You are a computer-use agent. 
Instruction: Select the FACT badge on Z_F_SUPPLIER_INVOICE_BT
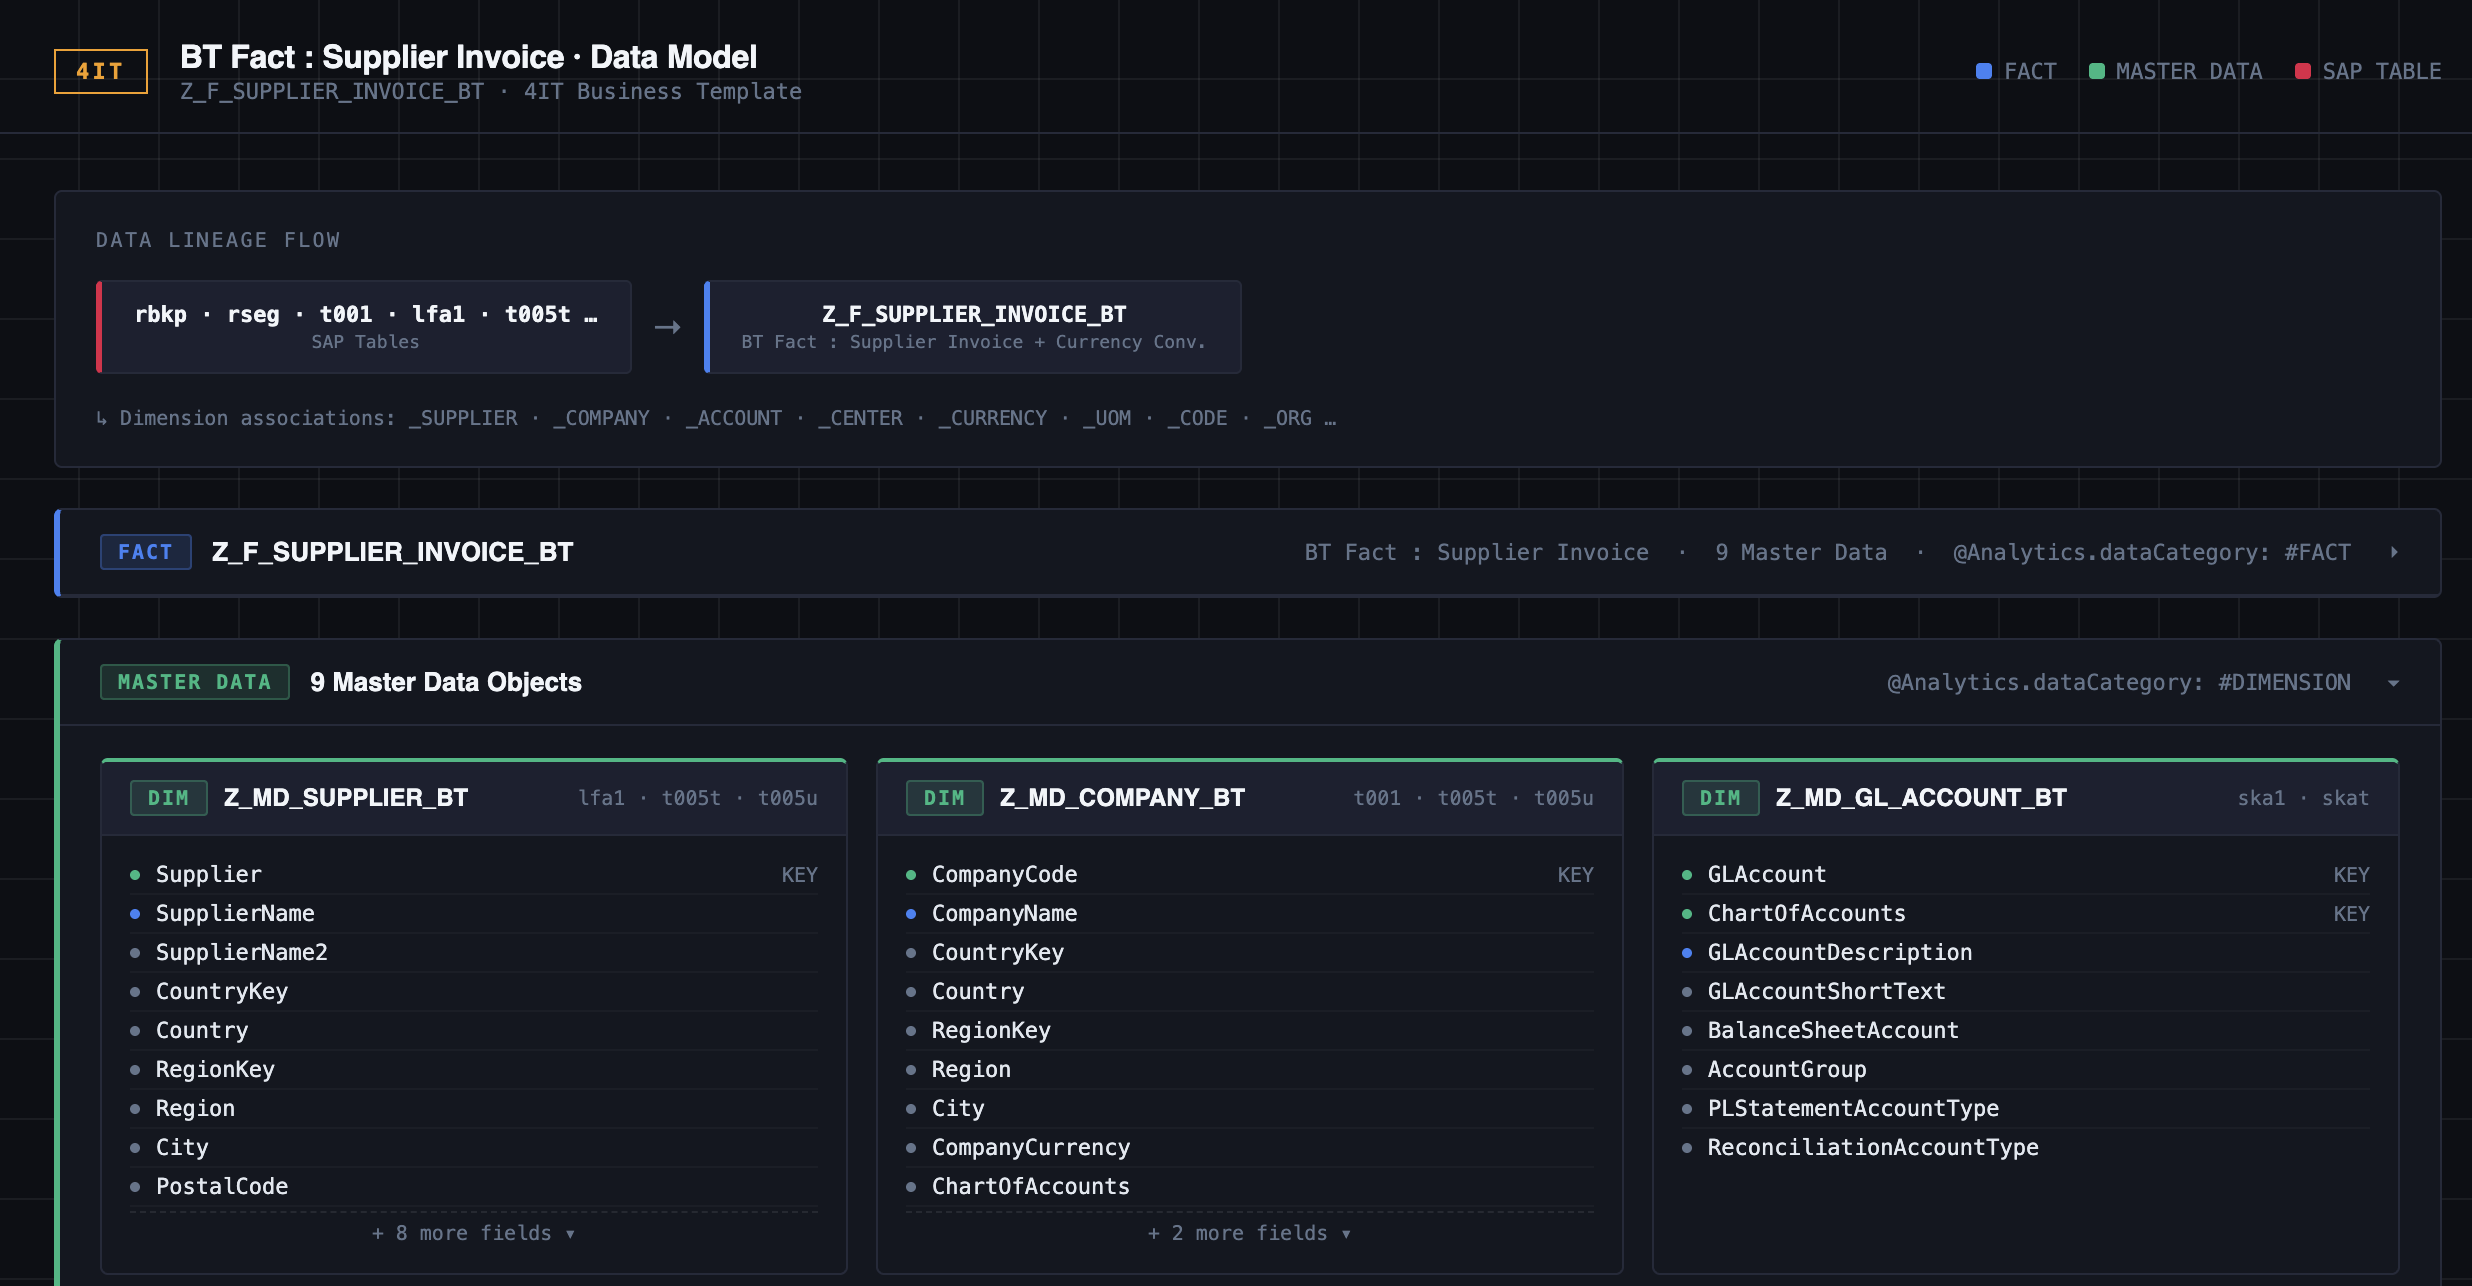tap(146, 551)
